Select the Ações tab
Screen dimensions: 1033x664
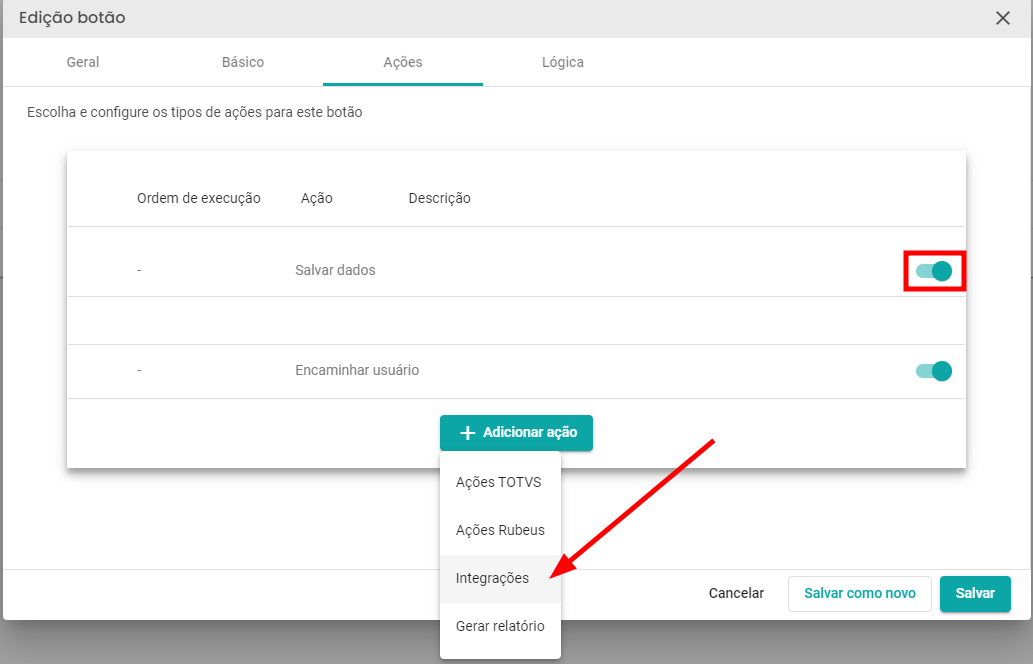403,62
